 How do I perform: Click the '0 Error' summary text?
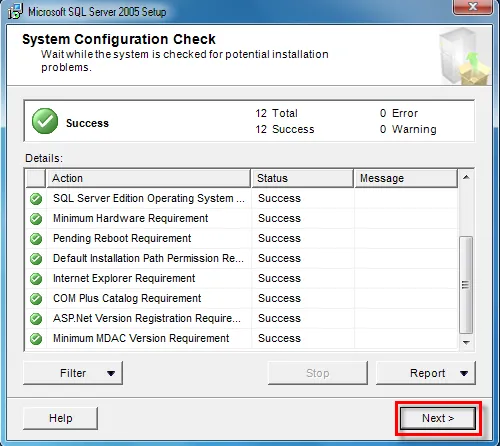click(x=399, y=113)
